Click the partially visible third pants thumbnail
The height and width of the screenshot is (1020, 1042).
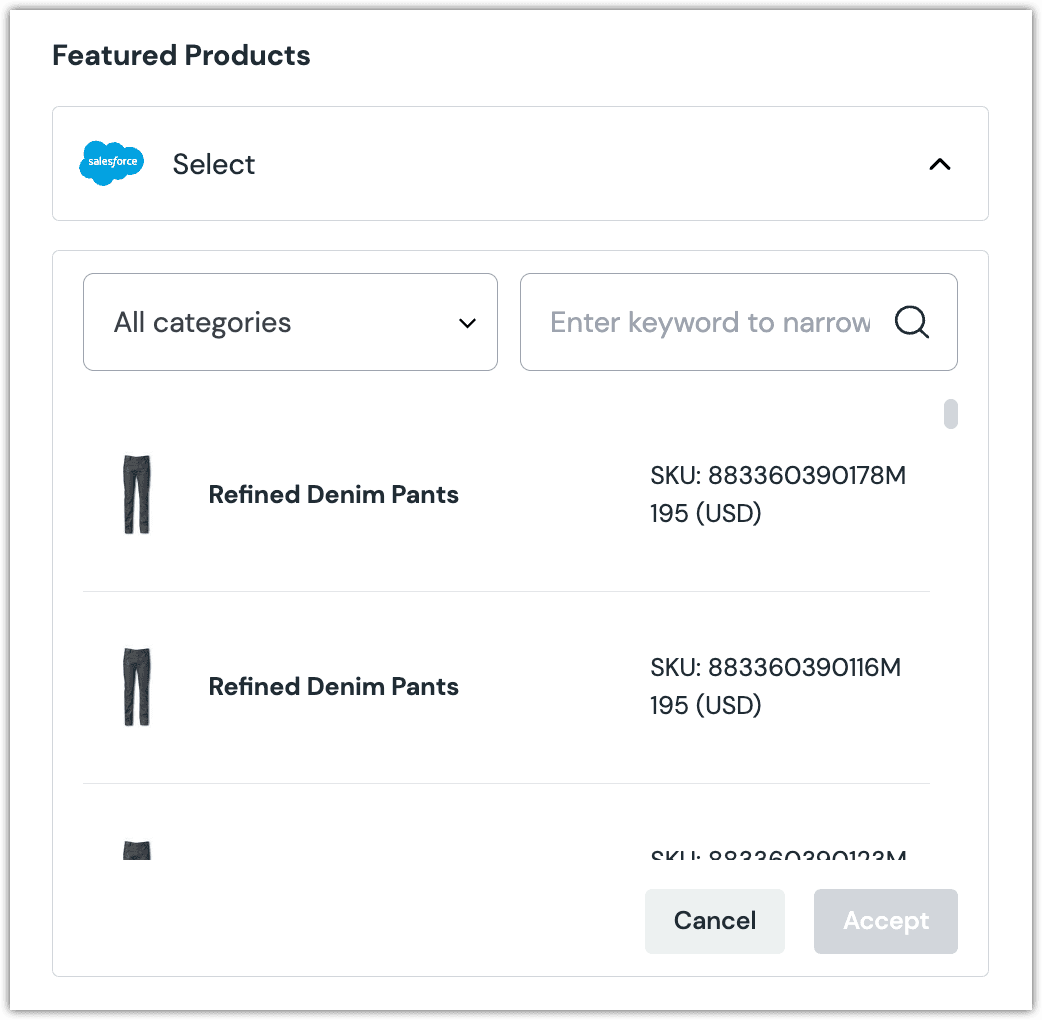tap(137, 851)
